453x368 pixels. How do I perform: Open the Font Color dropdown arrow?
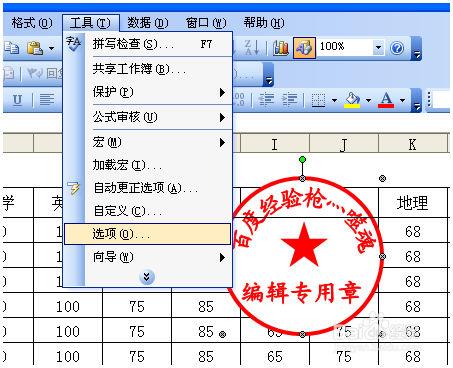(x=402, y=100)
